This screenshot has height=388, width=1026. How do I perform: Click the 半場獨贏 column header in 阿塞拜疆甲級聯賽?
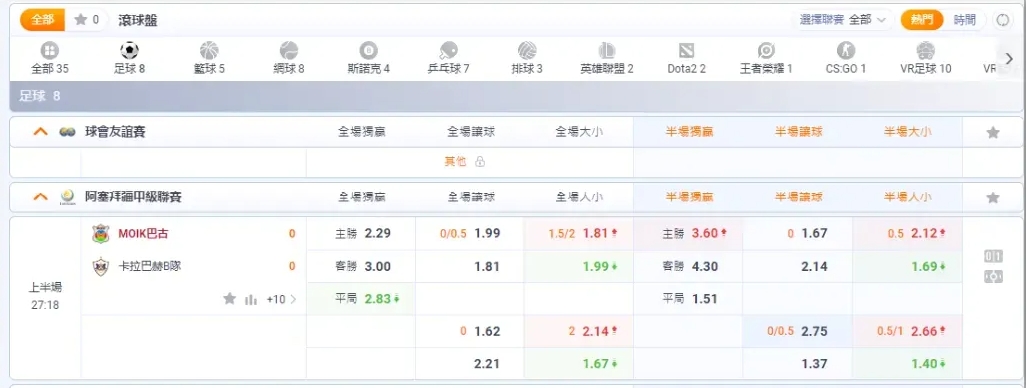[x=689, y=197]
